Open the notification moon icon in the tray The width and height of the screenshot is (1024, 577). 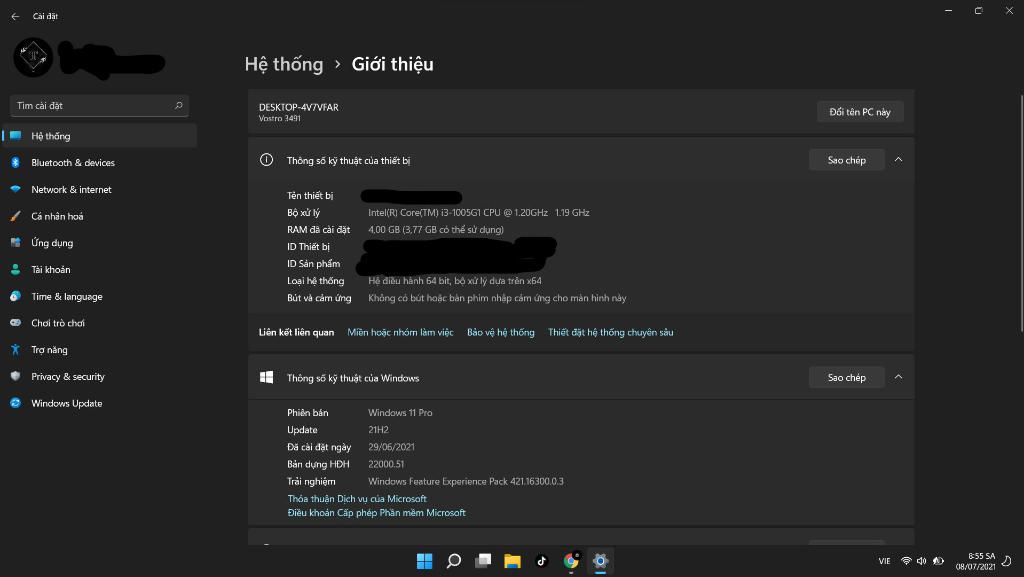pos(1007,561)
